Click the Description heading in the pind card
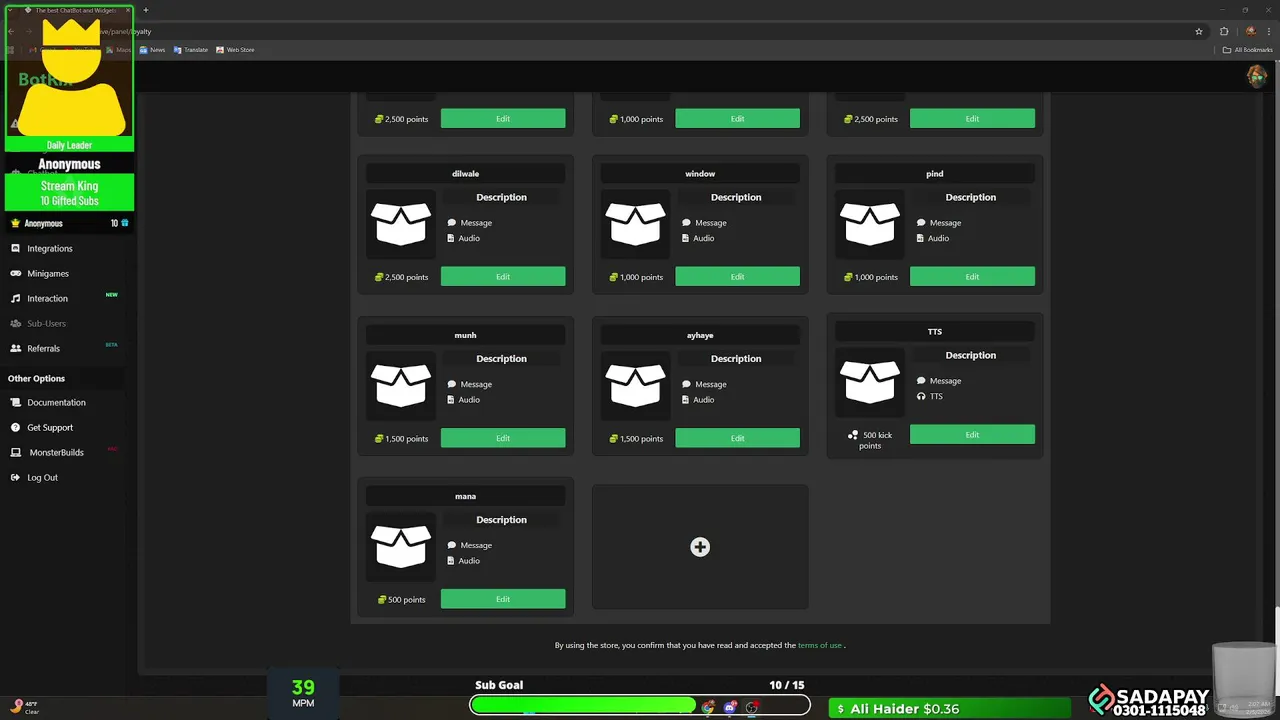This screenshot has height=720, width=1280. tap(971, 197)
